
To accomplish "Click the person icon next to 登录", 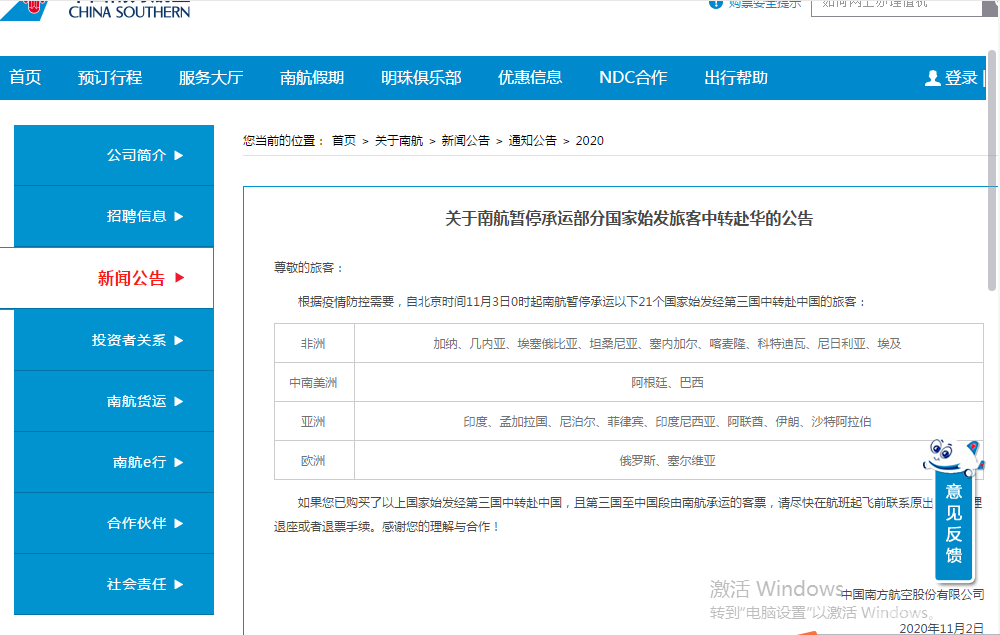I will (x=932, y=77).
